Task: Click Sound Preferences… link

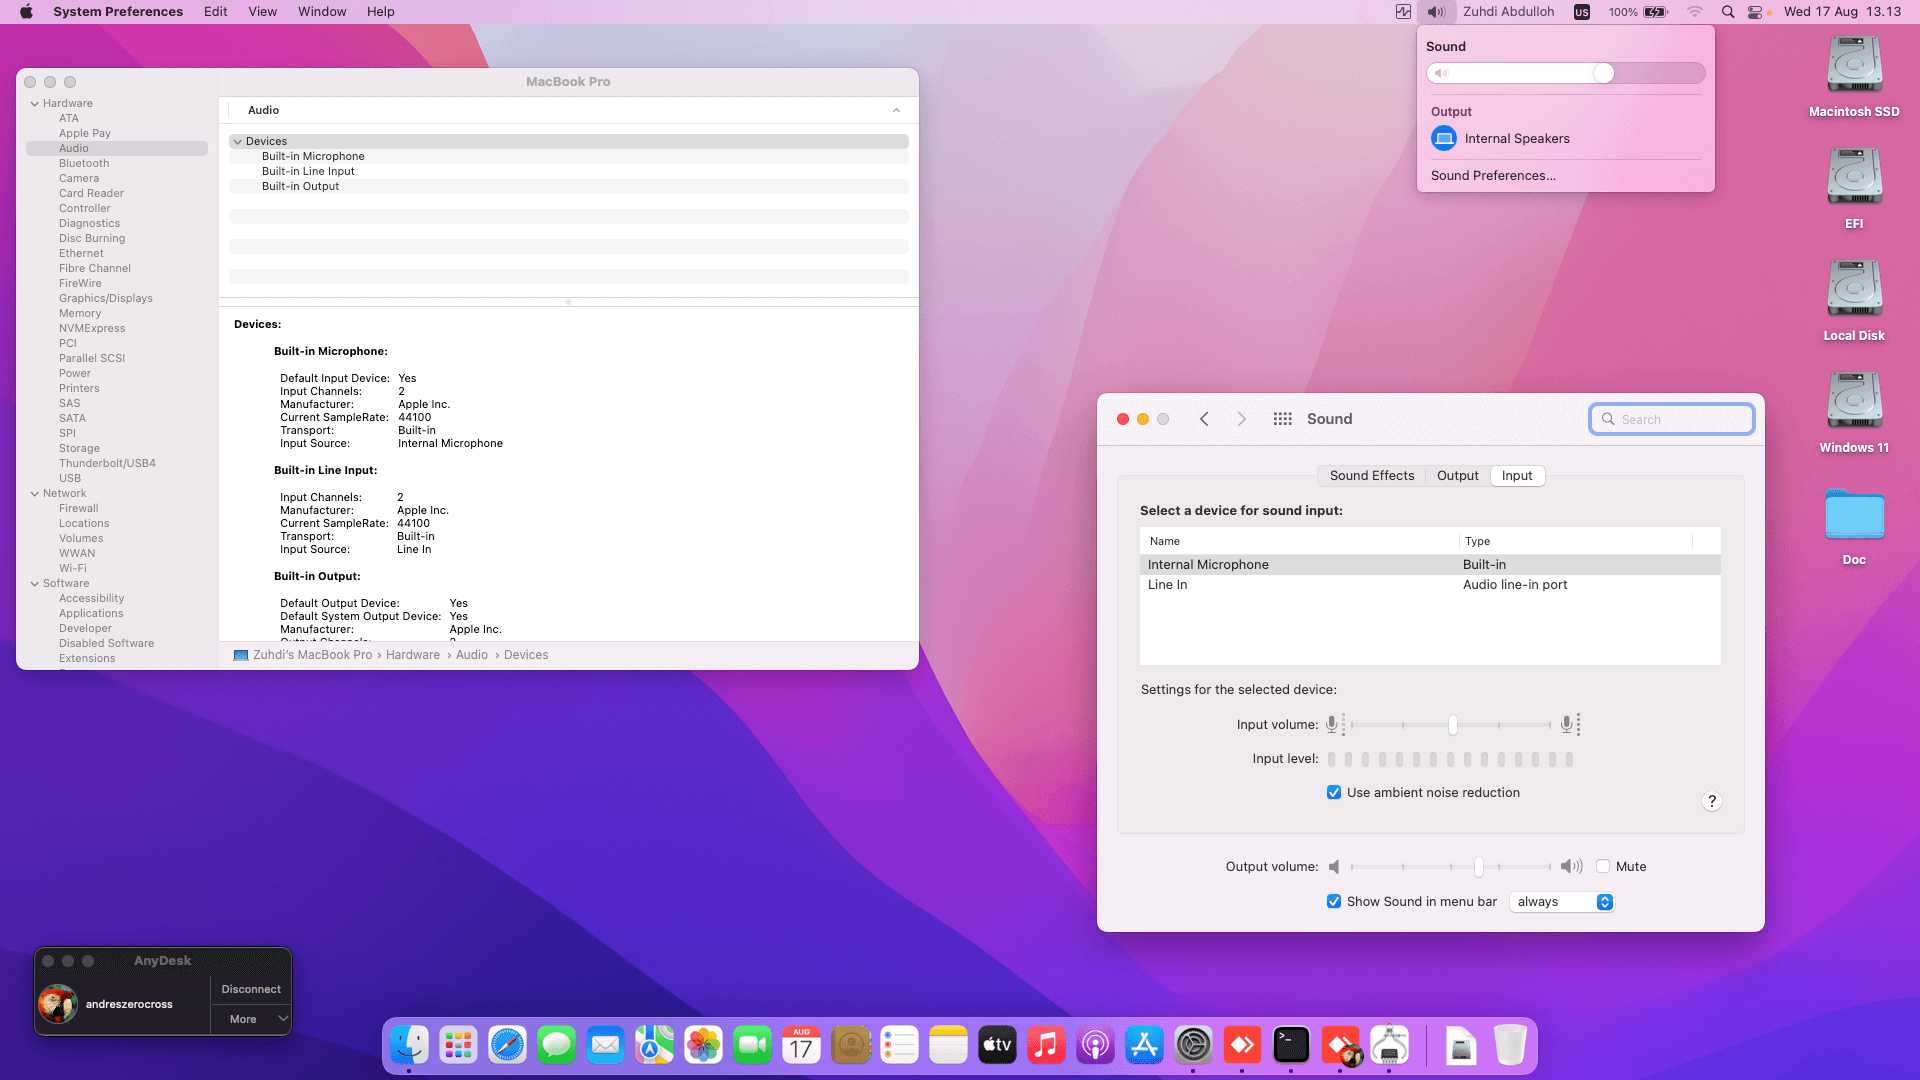Action: [x=1492, y=176]
